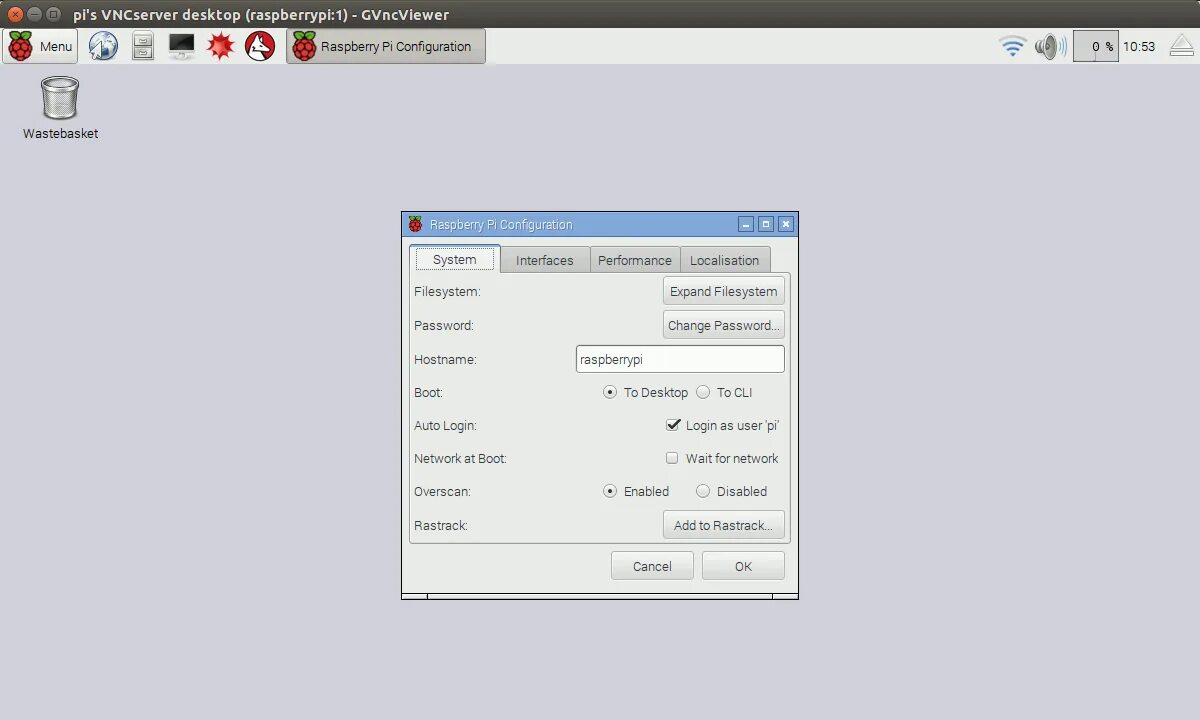This screenshot has width=1200, height=720.
Task: Click the clock showing 10:53
Action: click(x=1139, y=46)
